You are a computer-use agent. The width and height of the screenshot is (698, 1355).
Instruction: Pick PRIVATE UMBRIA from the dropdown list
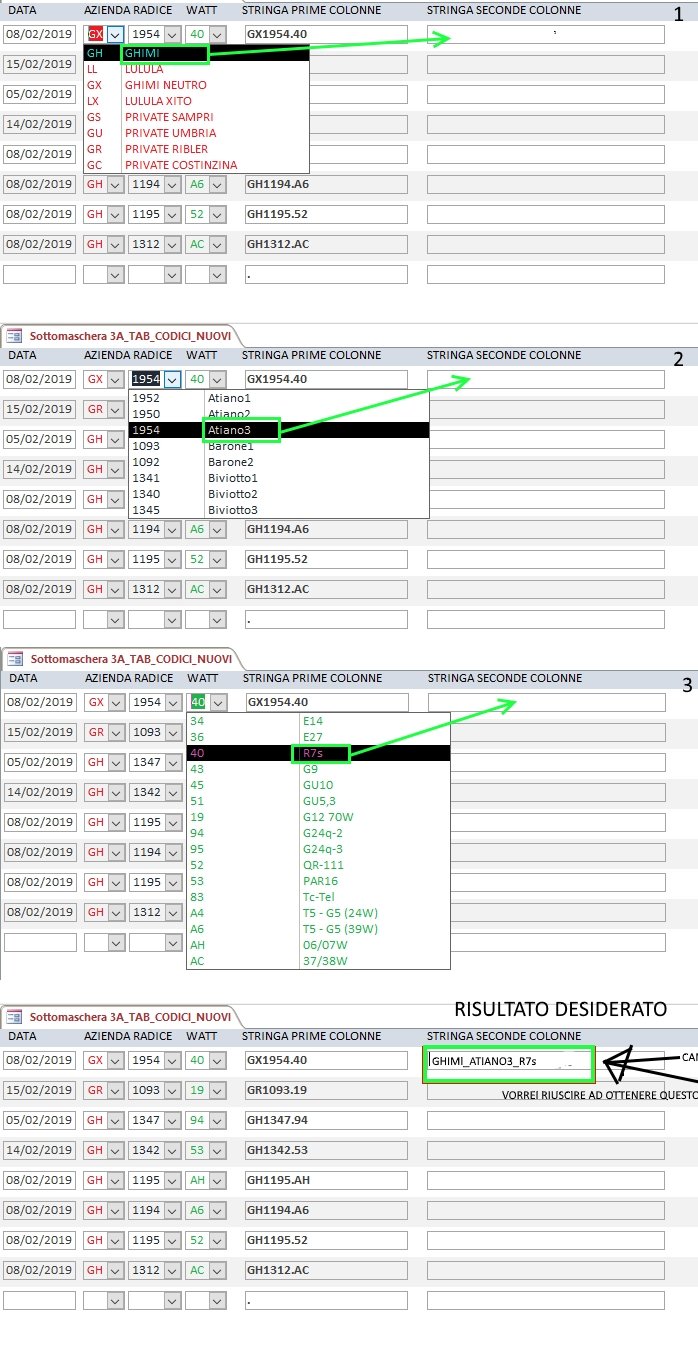pos(170,133)
